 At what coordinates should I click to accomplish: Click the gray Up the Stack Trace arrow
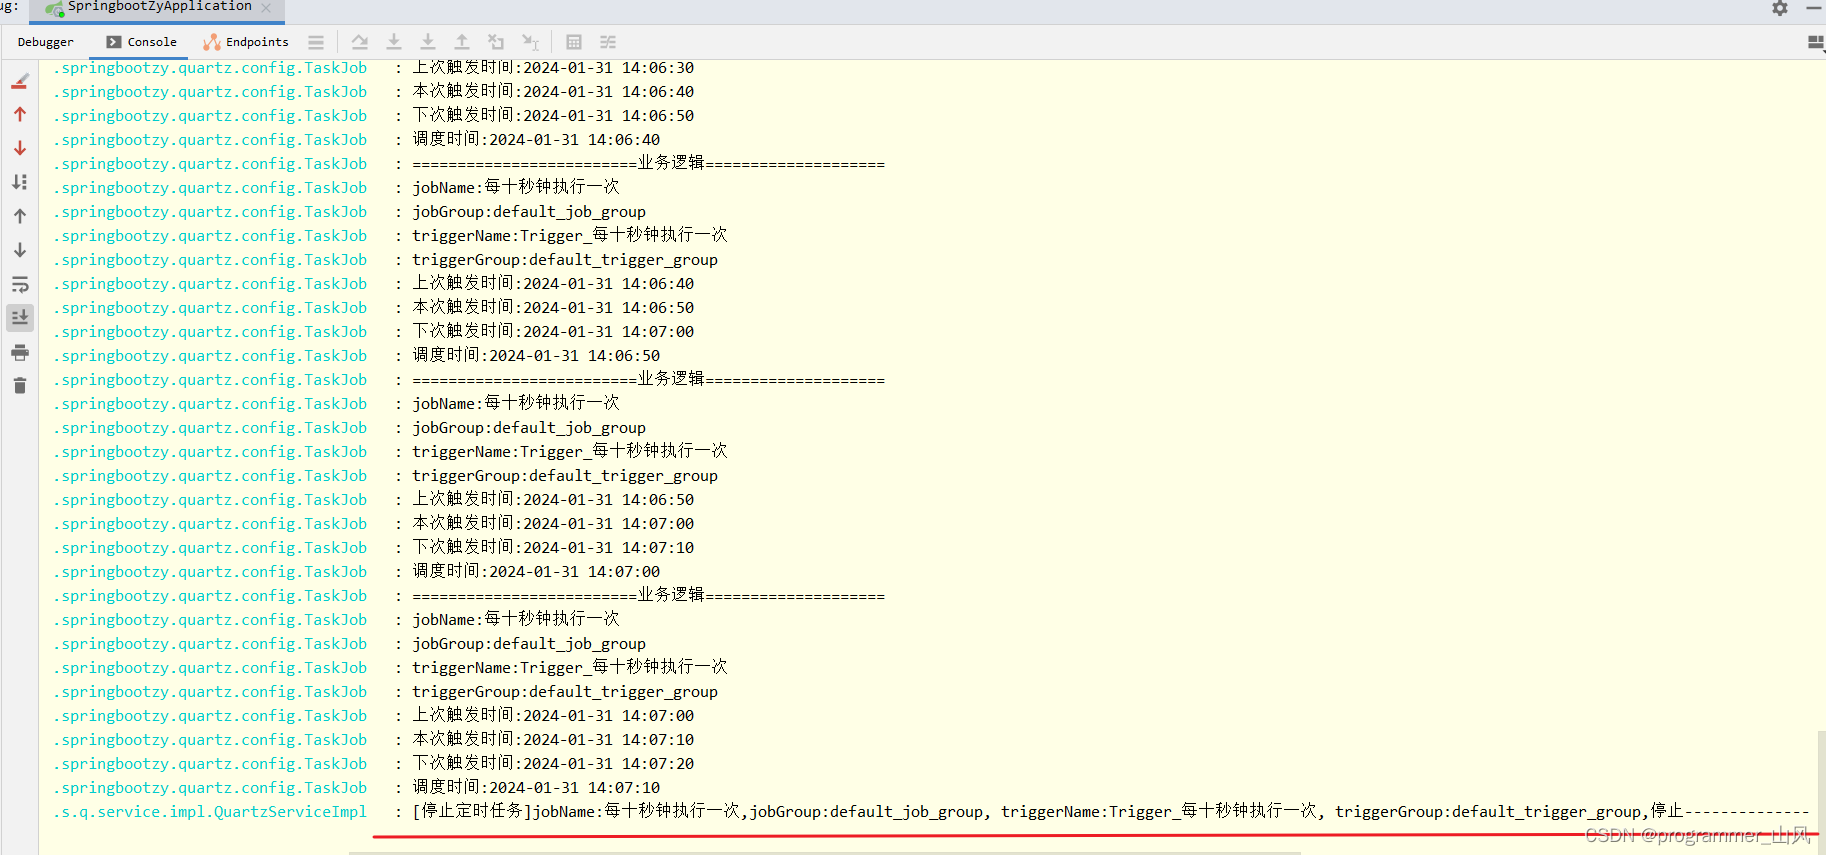tap(20, 216)
